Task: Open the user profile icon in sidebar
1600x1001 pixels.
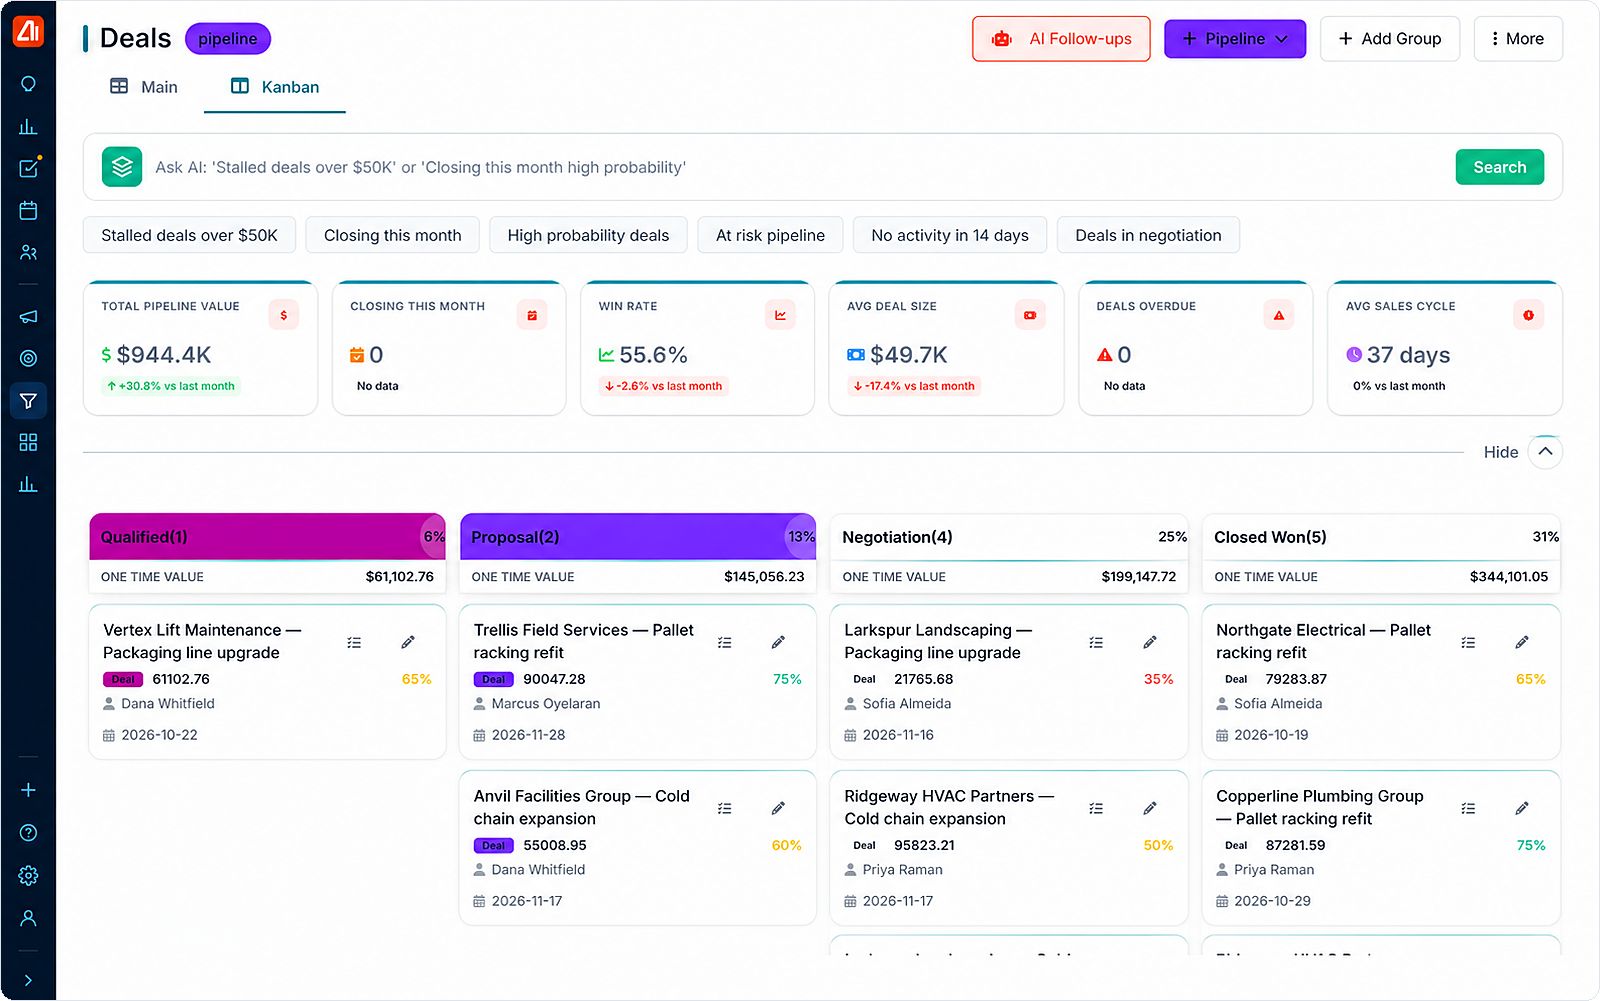Action: tap(28, 918)
